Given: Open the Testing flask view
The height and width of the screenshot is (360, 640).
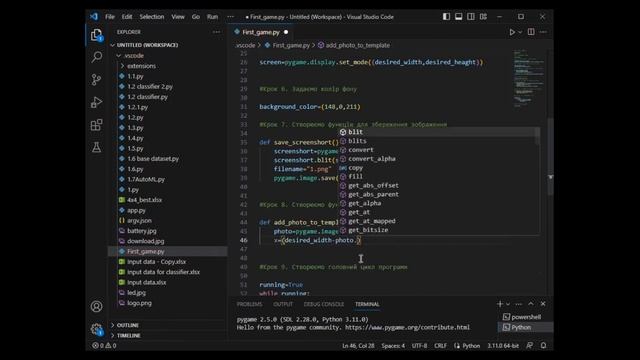Looking at the screenshot, I should tap(96, 147).
